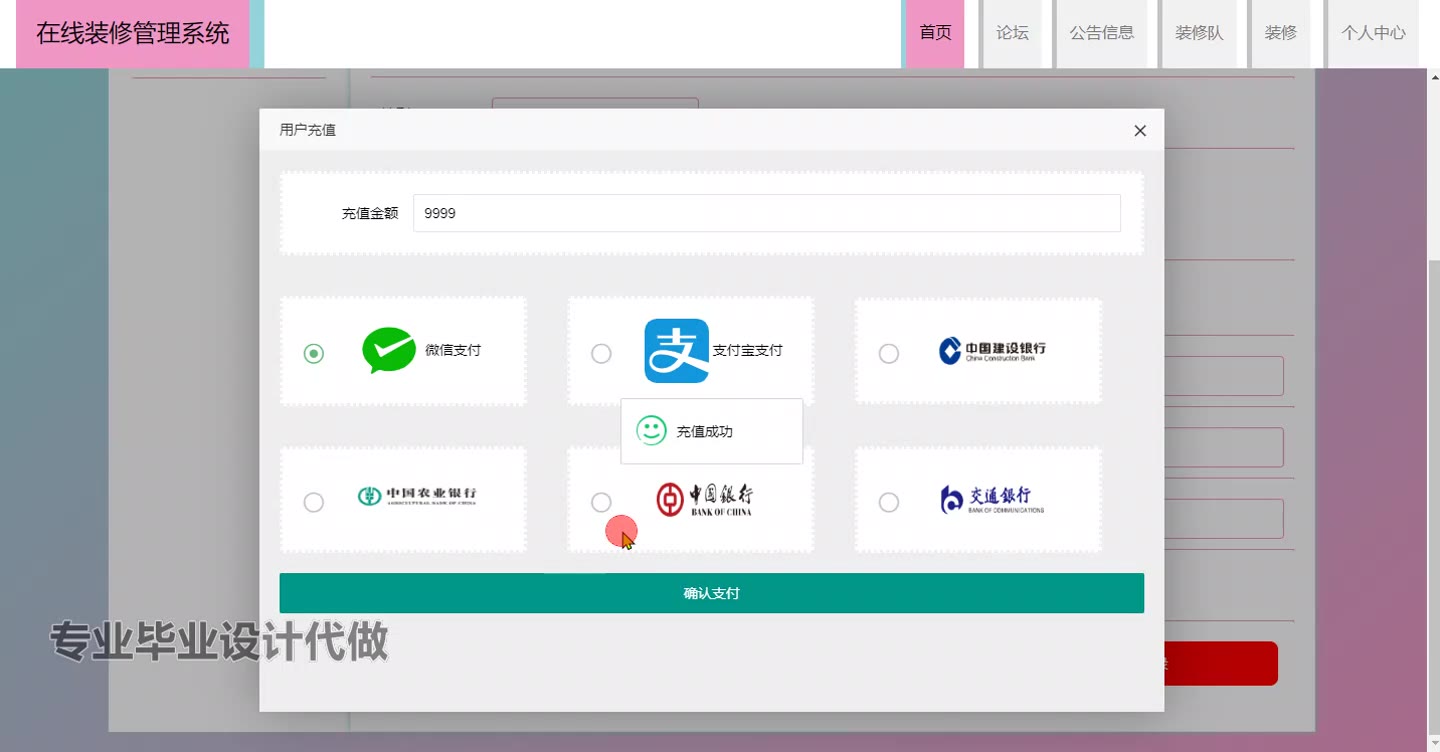Go to the 论坛 nav tab
The width and height of the screenshot is (1440, 752).
[x=1012, y=33]
